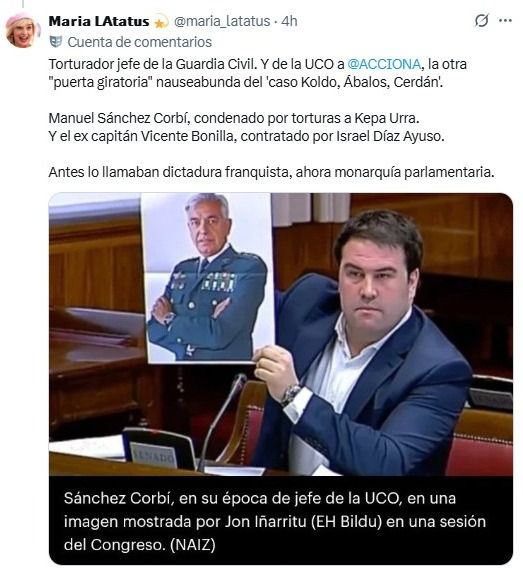Viewport: 523px width, 568px height.
Task: Open the @maria_latatus handle
Action: [222, 21]
